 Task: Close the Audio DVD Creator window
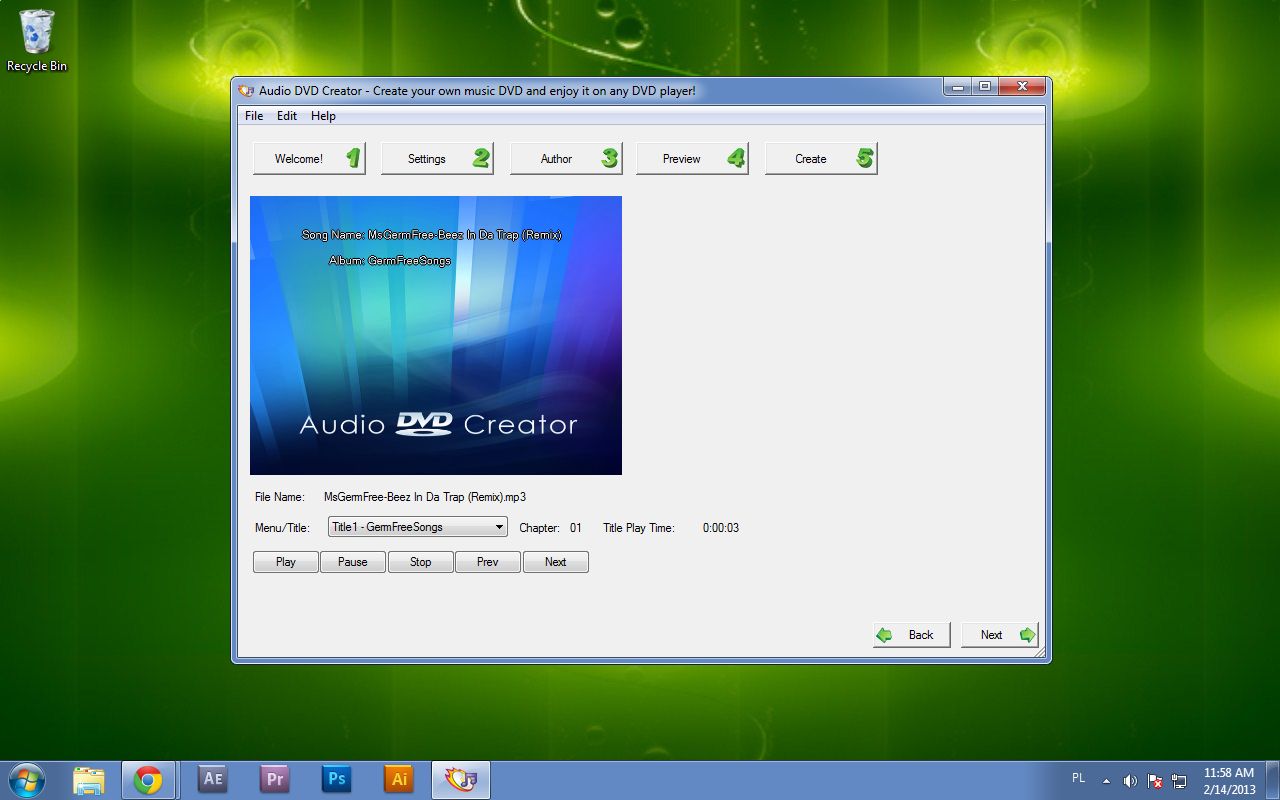1022,87
